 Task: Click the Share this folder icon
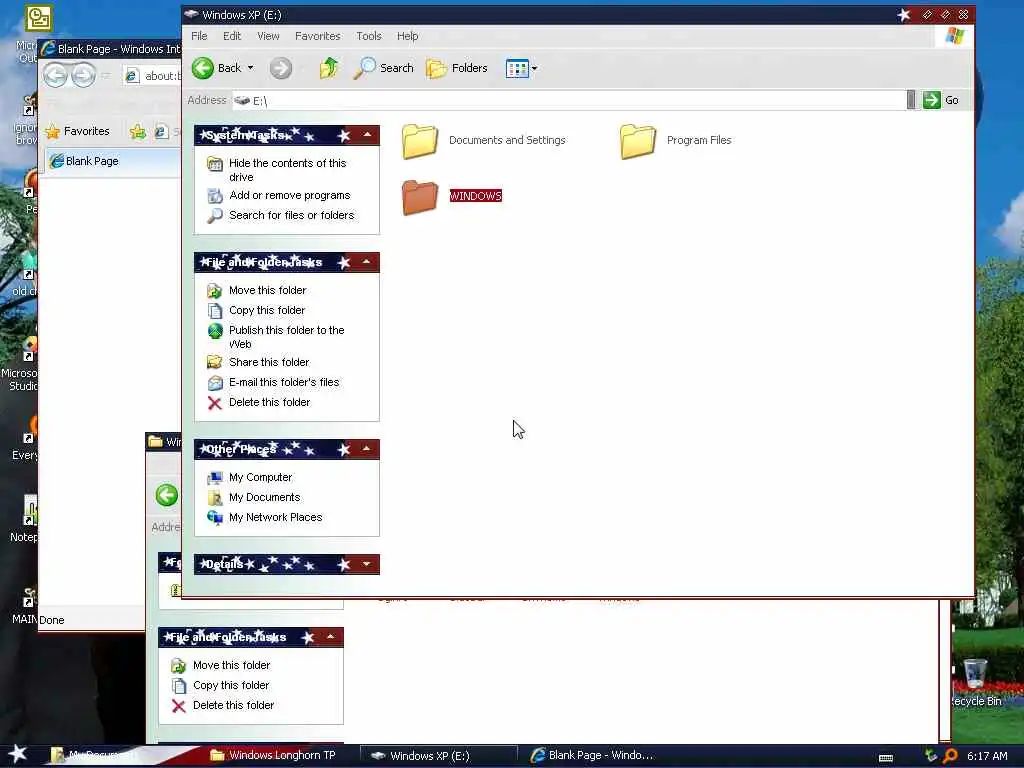214,362
